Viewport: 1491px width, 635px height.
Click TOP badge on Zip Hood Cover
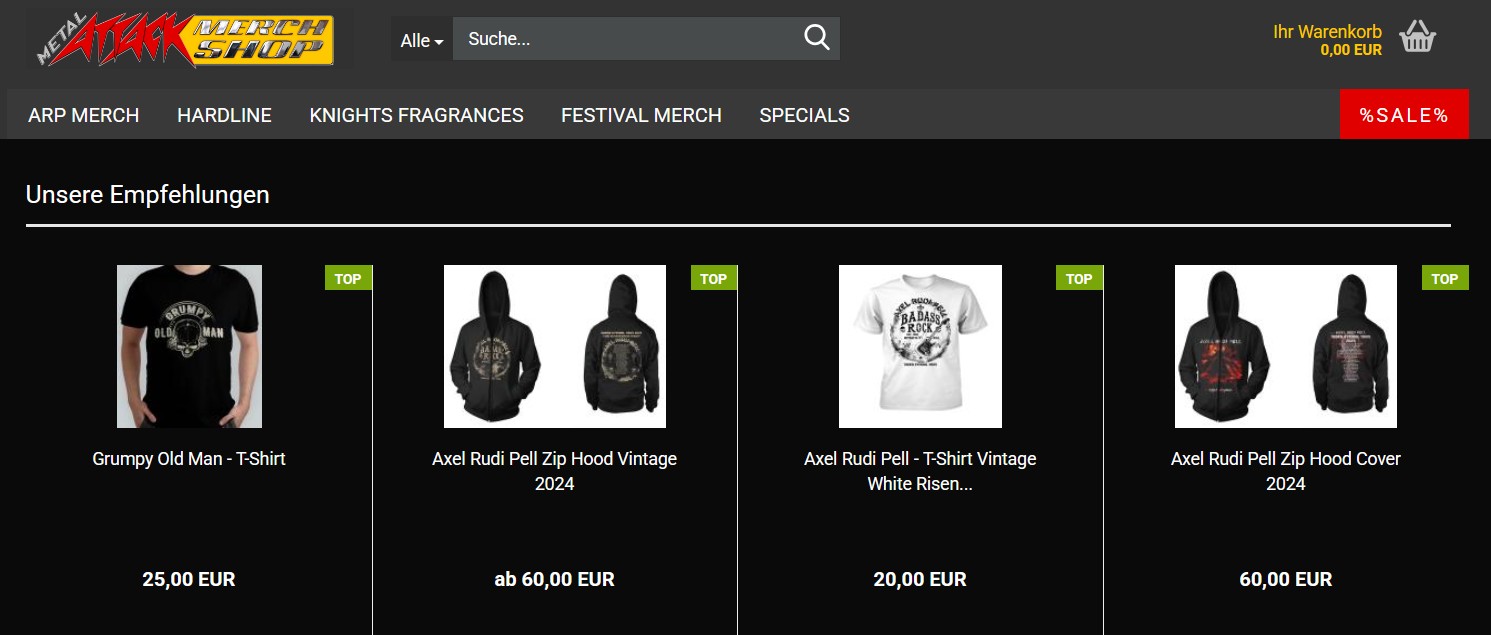tap(1444, 278)
